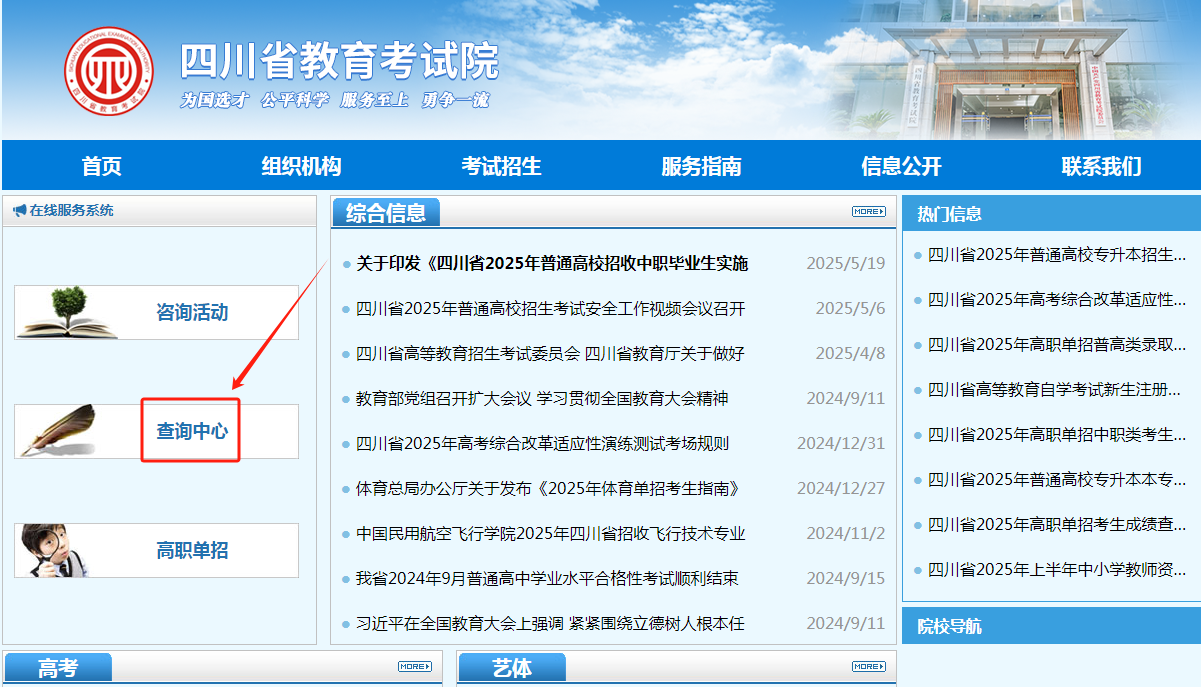
Task: Click the date 2024/12/31
Action: [841, 443]
